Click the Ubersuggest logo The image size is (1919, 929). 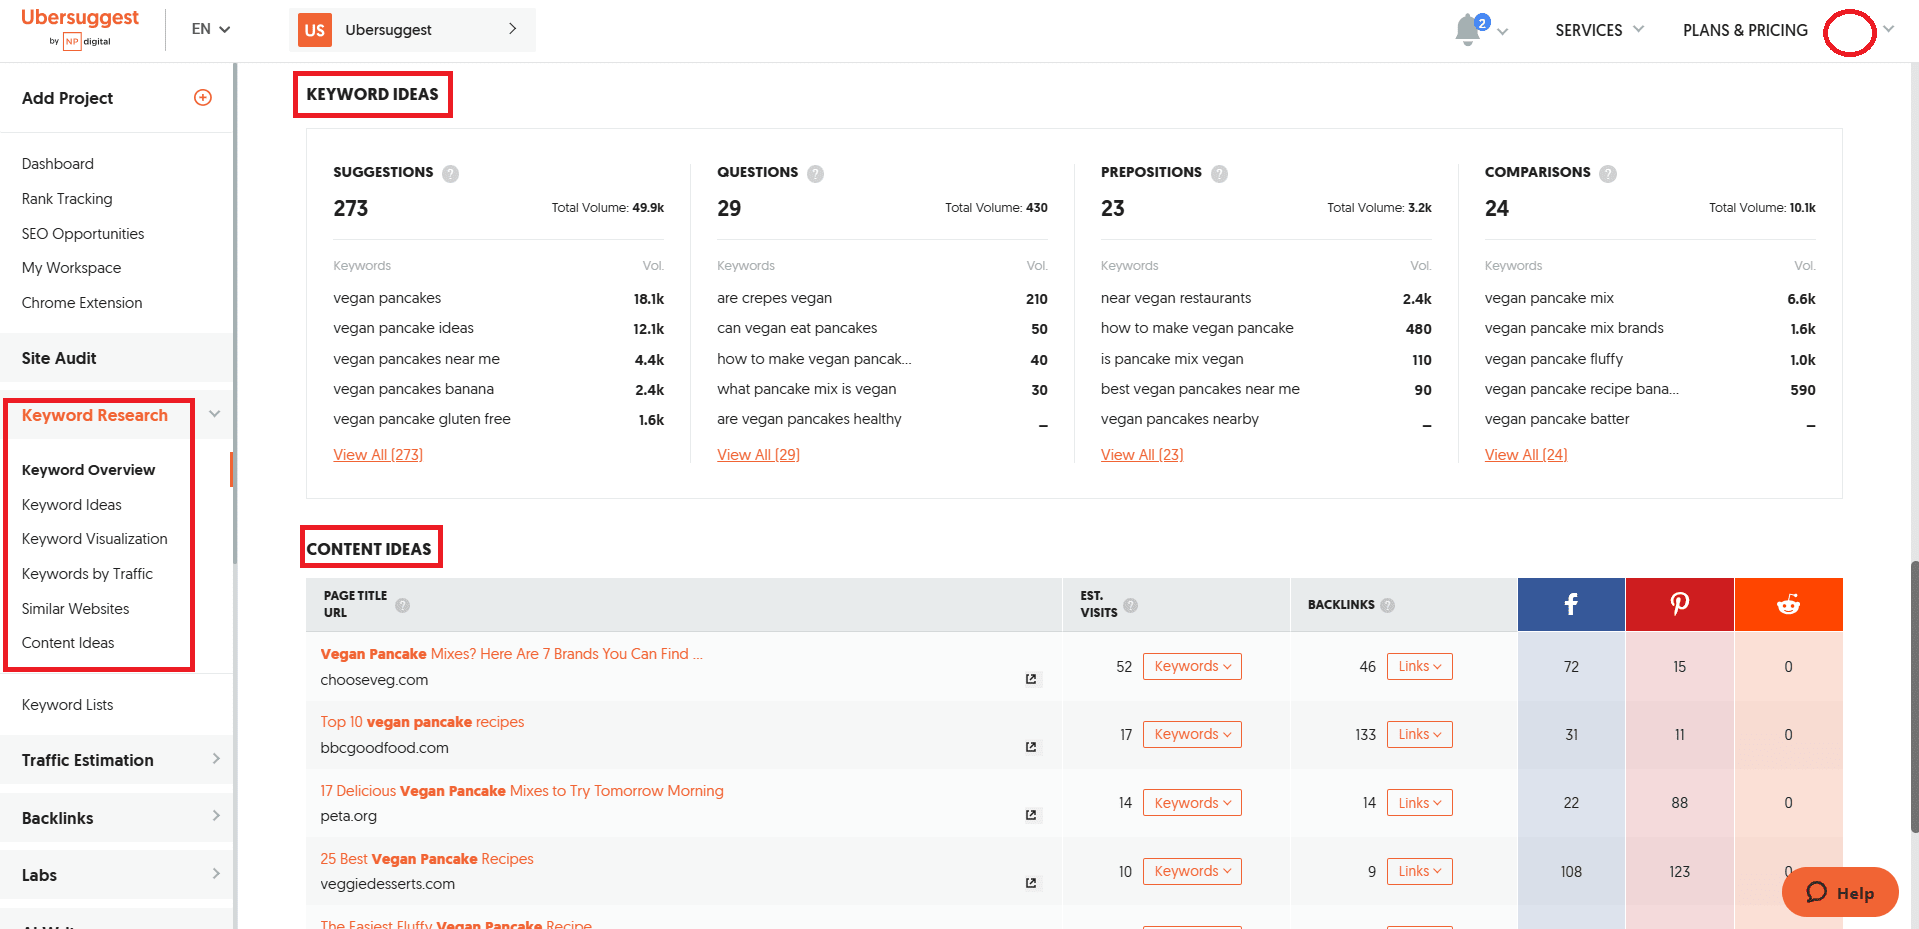(x=80, y=28)
